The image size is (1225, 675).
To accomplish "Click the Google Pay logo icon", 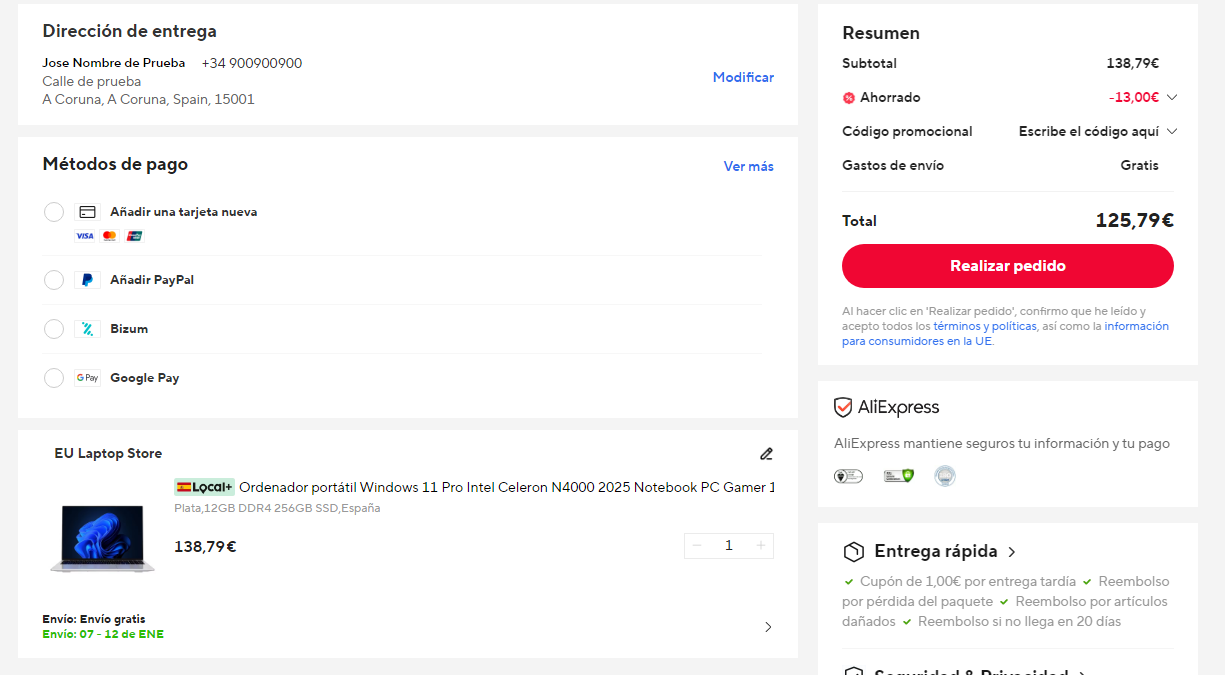I will [87, 378].
